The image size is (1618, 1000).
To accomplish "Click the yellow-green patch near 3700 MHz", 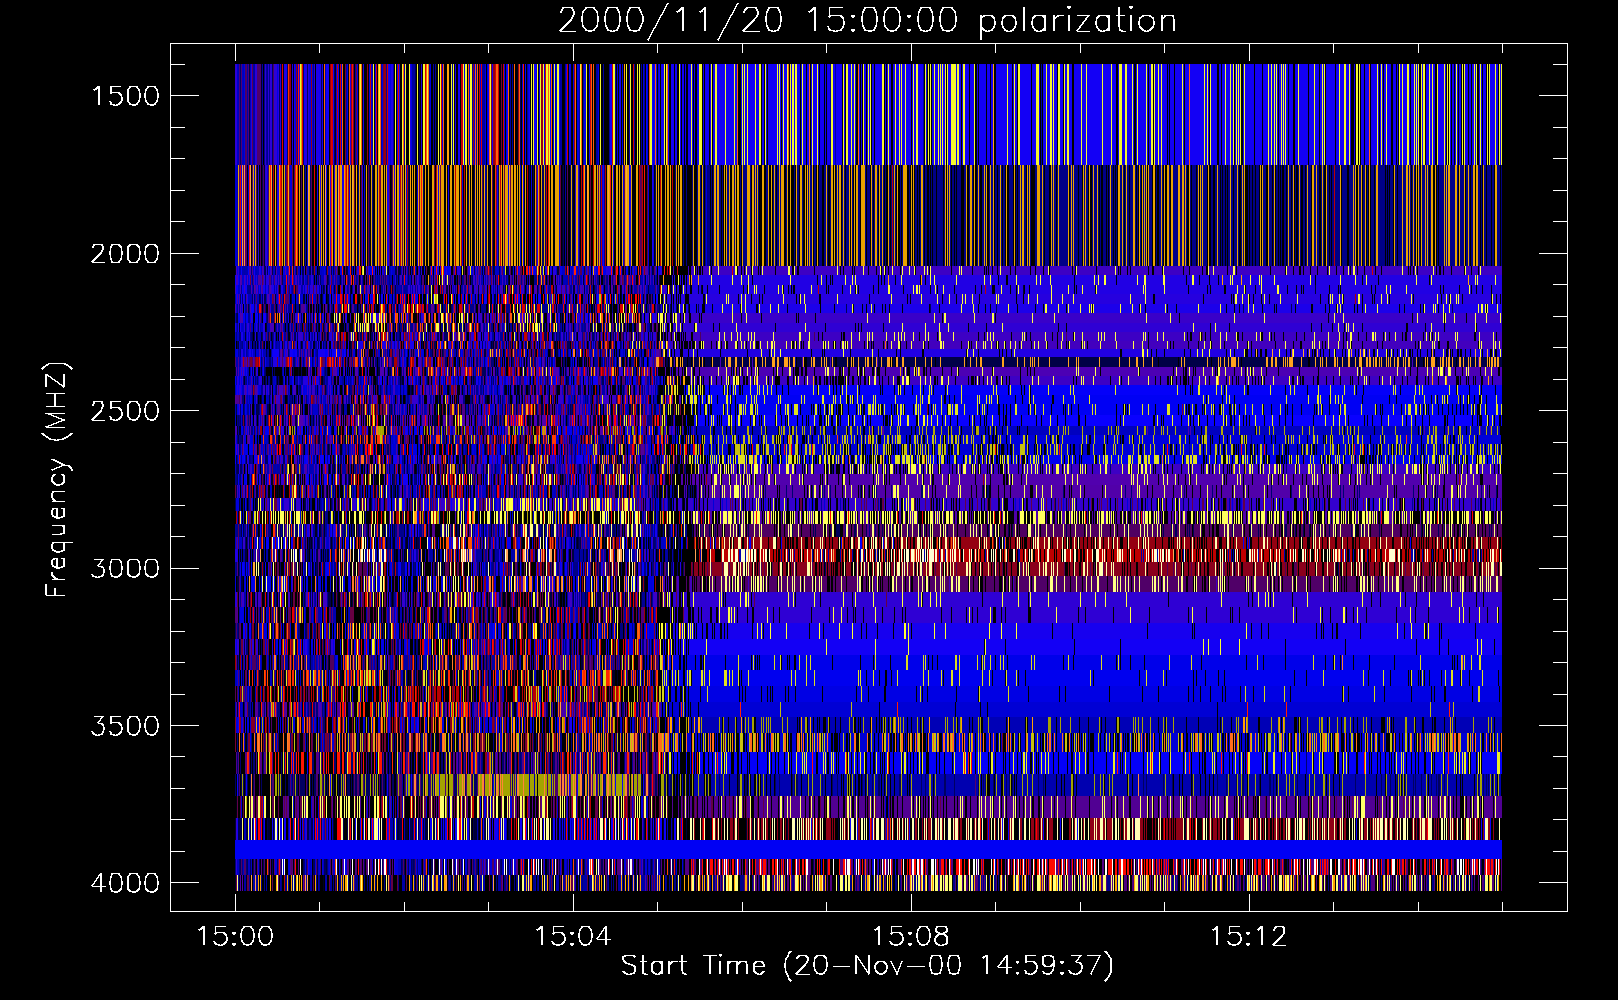I will click(x=540, y=784).
